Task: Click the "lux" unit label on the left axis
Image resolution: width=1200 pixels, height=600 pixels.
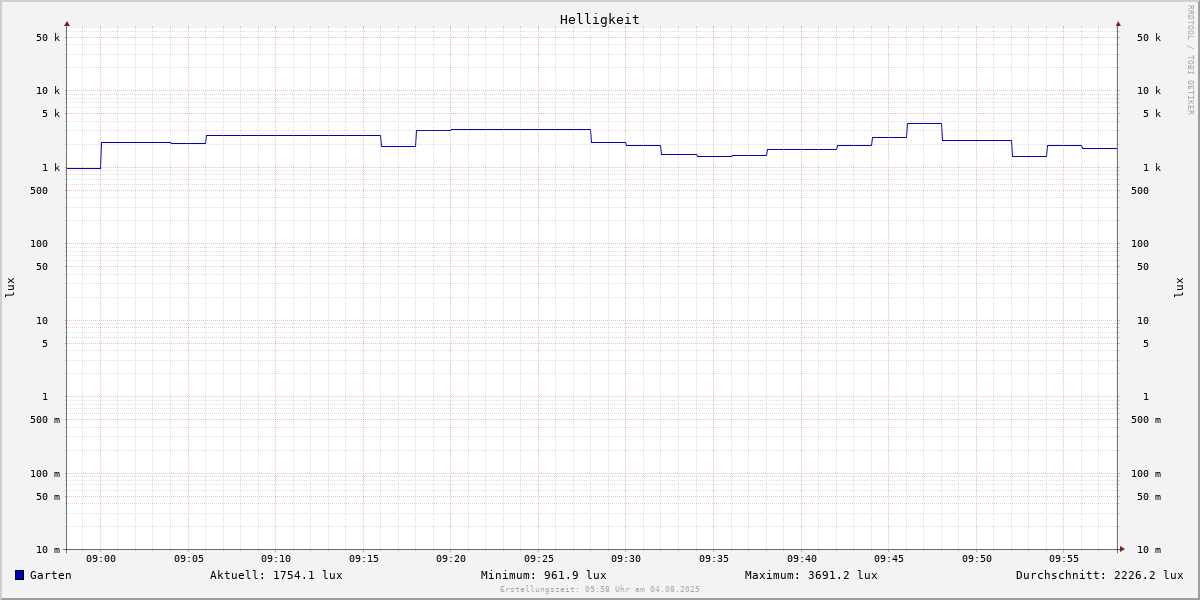Action: coord(10,288)
